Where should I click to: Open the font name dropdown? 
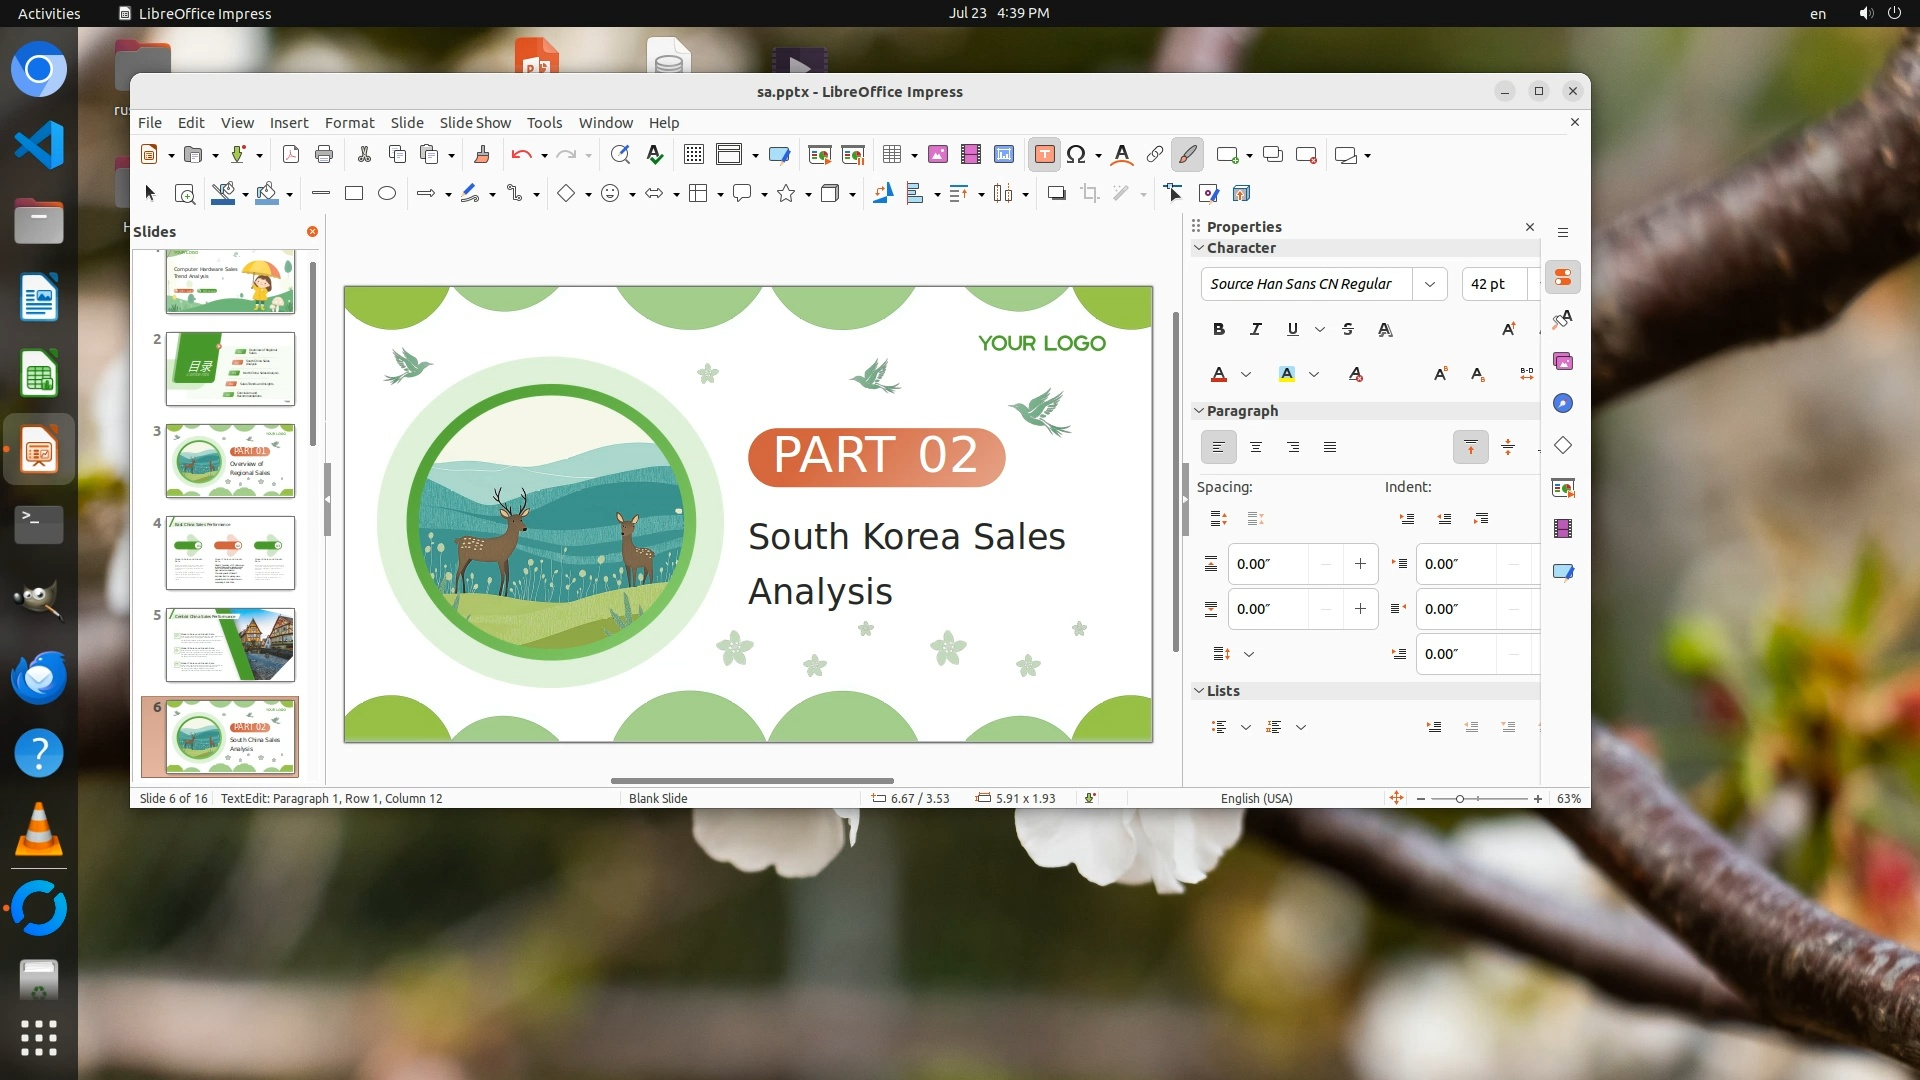(x=1429, y=284)
